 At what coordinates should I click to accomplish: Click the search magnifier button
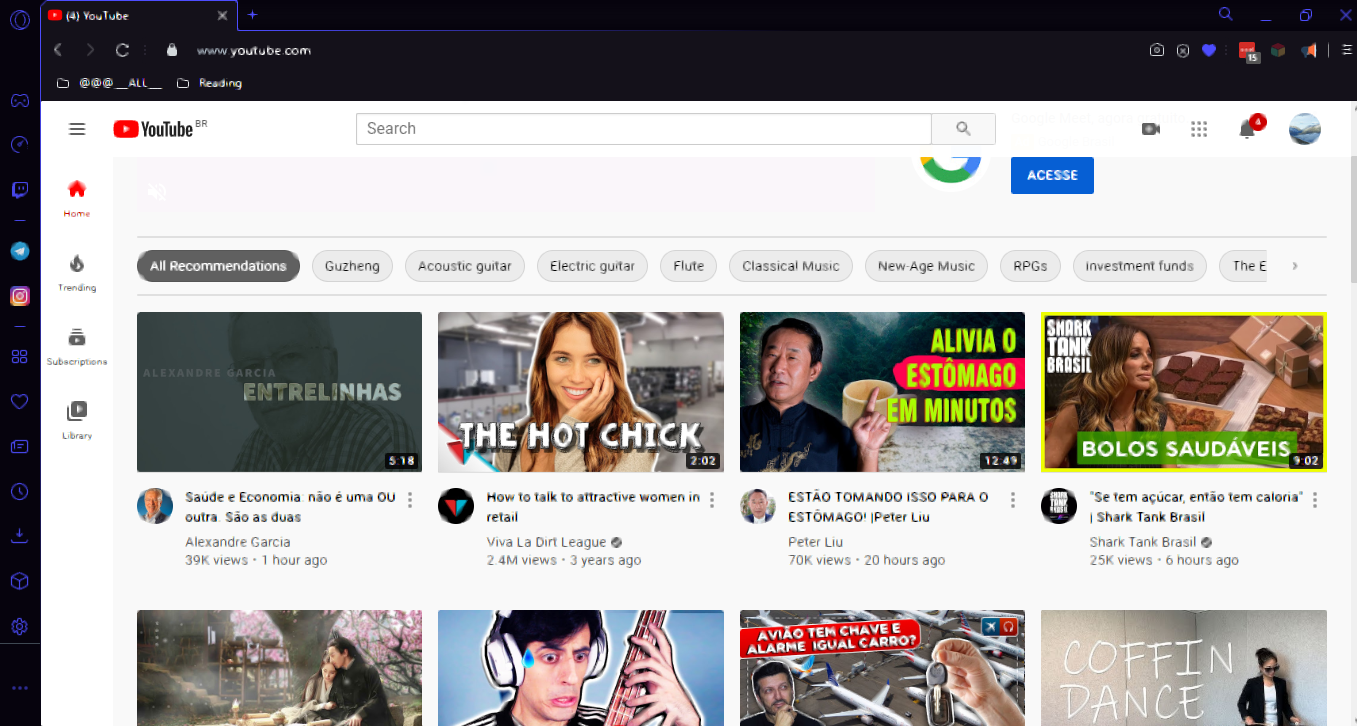(963, 129)
